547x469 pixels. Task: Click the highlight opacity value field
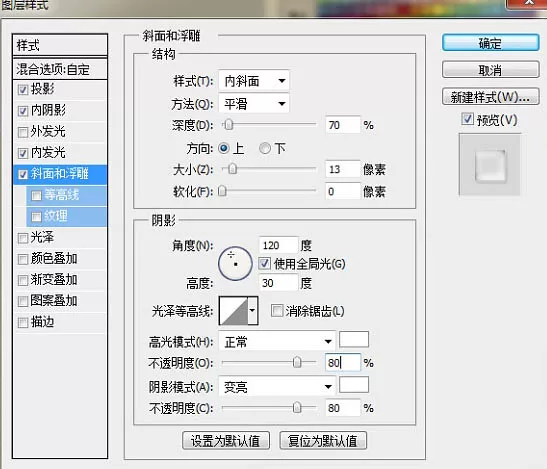(343, 363)
